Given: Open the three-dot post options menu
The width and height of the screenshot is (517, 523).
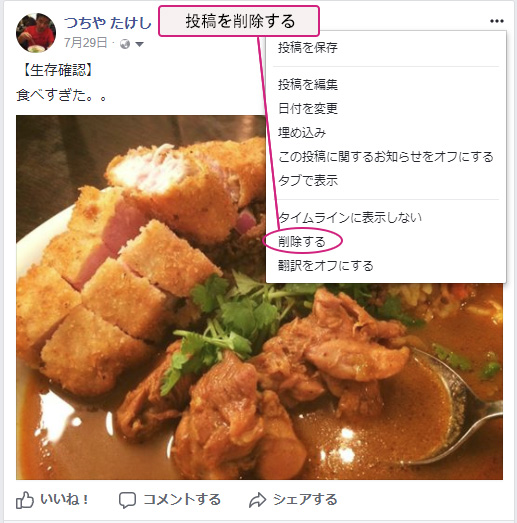Looking at the screenshot, I should [x=497, y=21].
